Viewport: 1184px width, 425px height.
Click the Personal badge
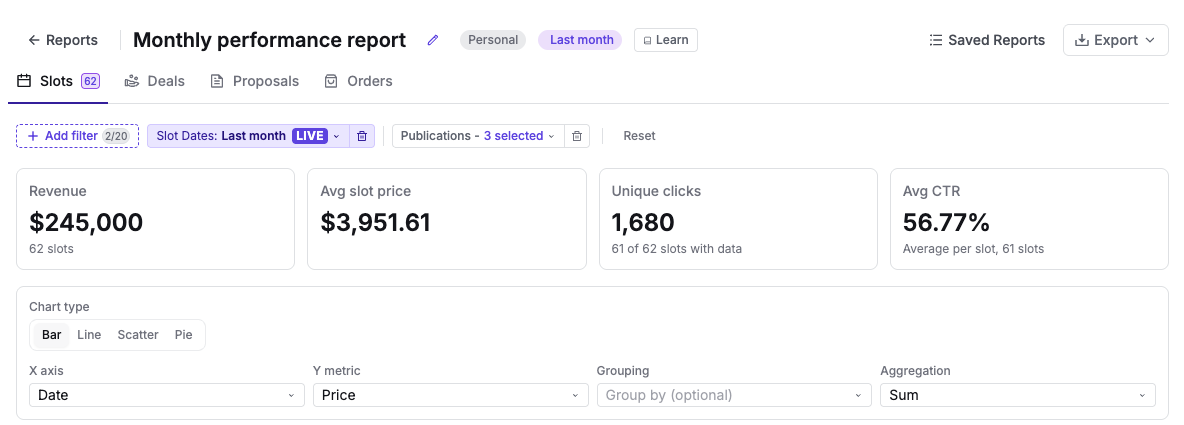tap(493, 40)
